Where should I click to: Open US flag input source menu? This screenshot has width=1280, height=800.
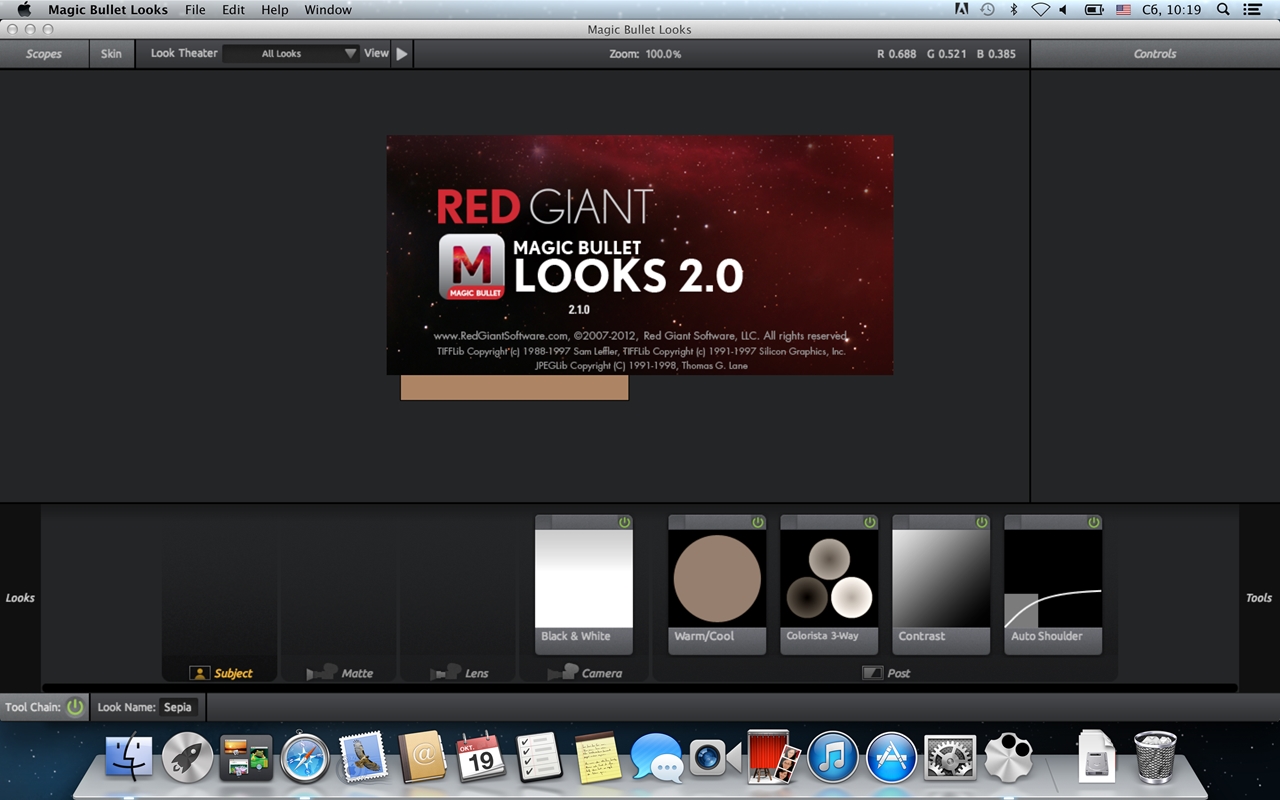(x=1123, y=10)
